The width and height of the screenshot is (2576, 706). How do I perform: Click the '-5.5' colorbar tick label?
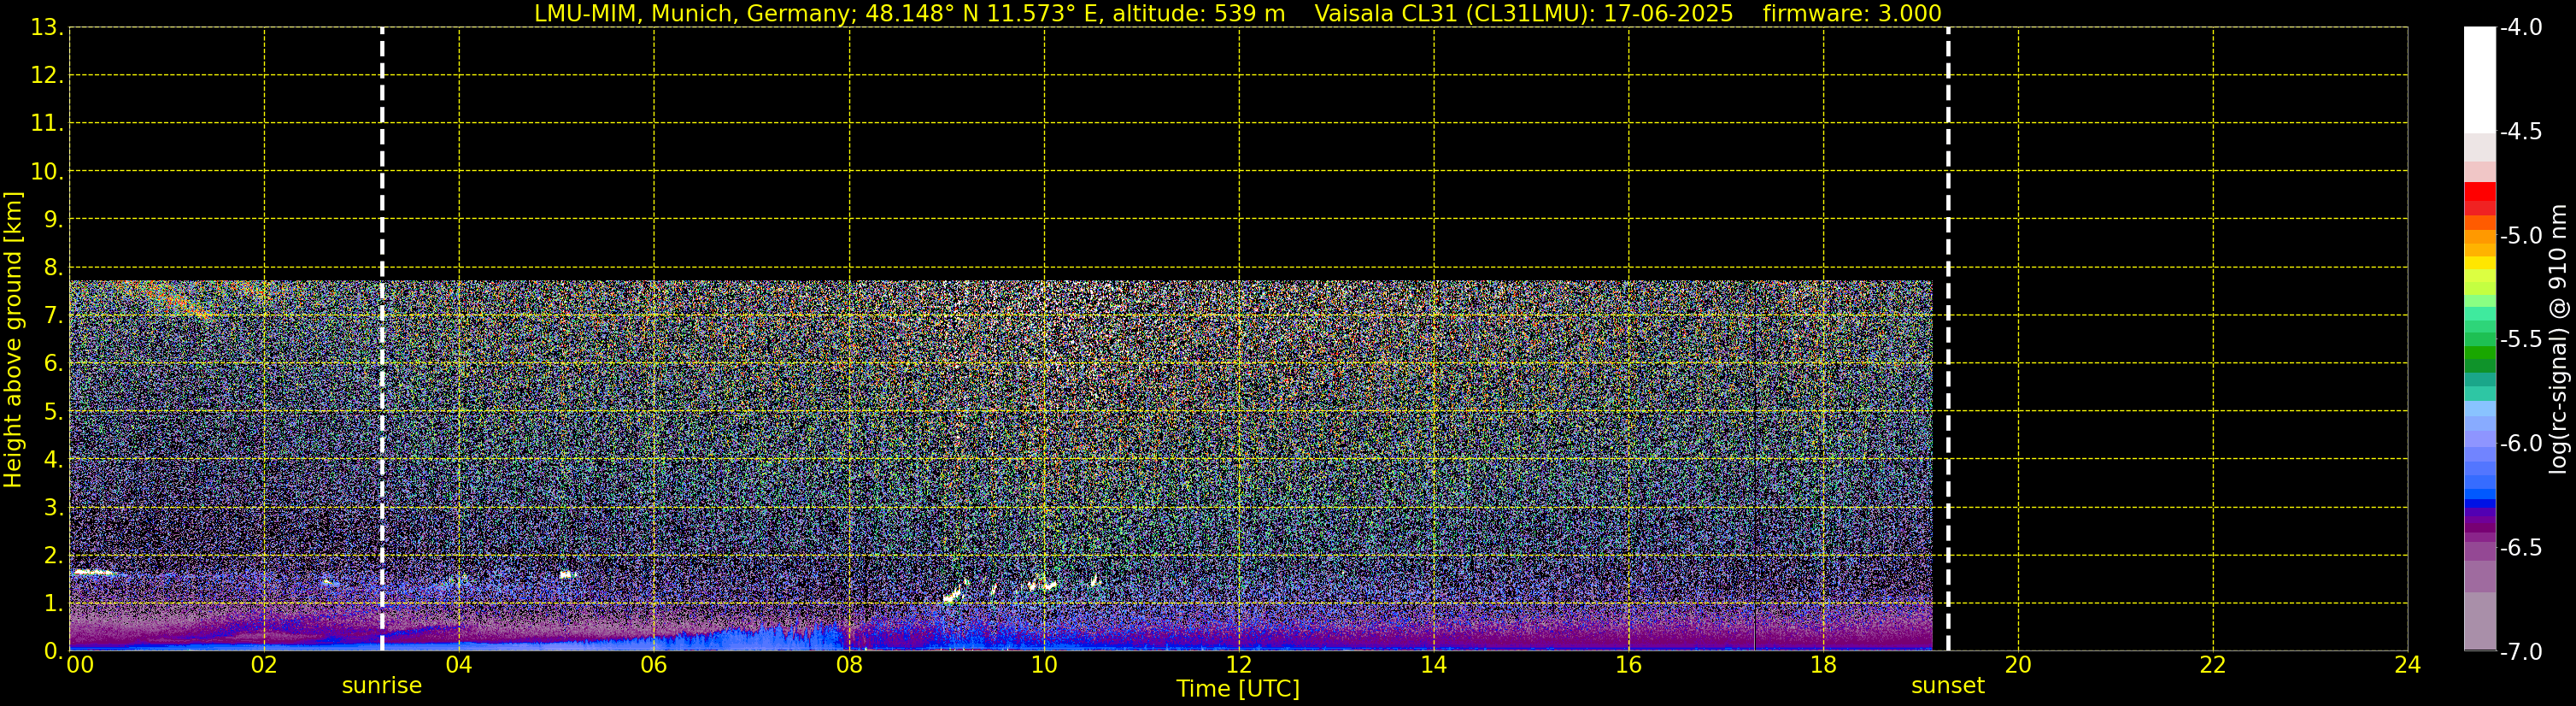click(x=2521, y=340)
